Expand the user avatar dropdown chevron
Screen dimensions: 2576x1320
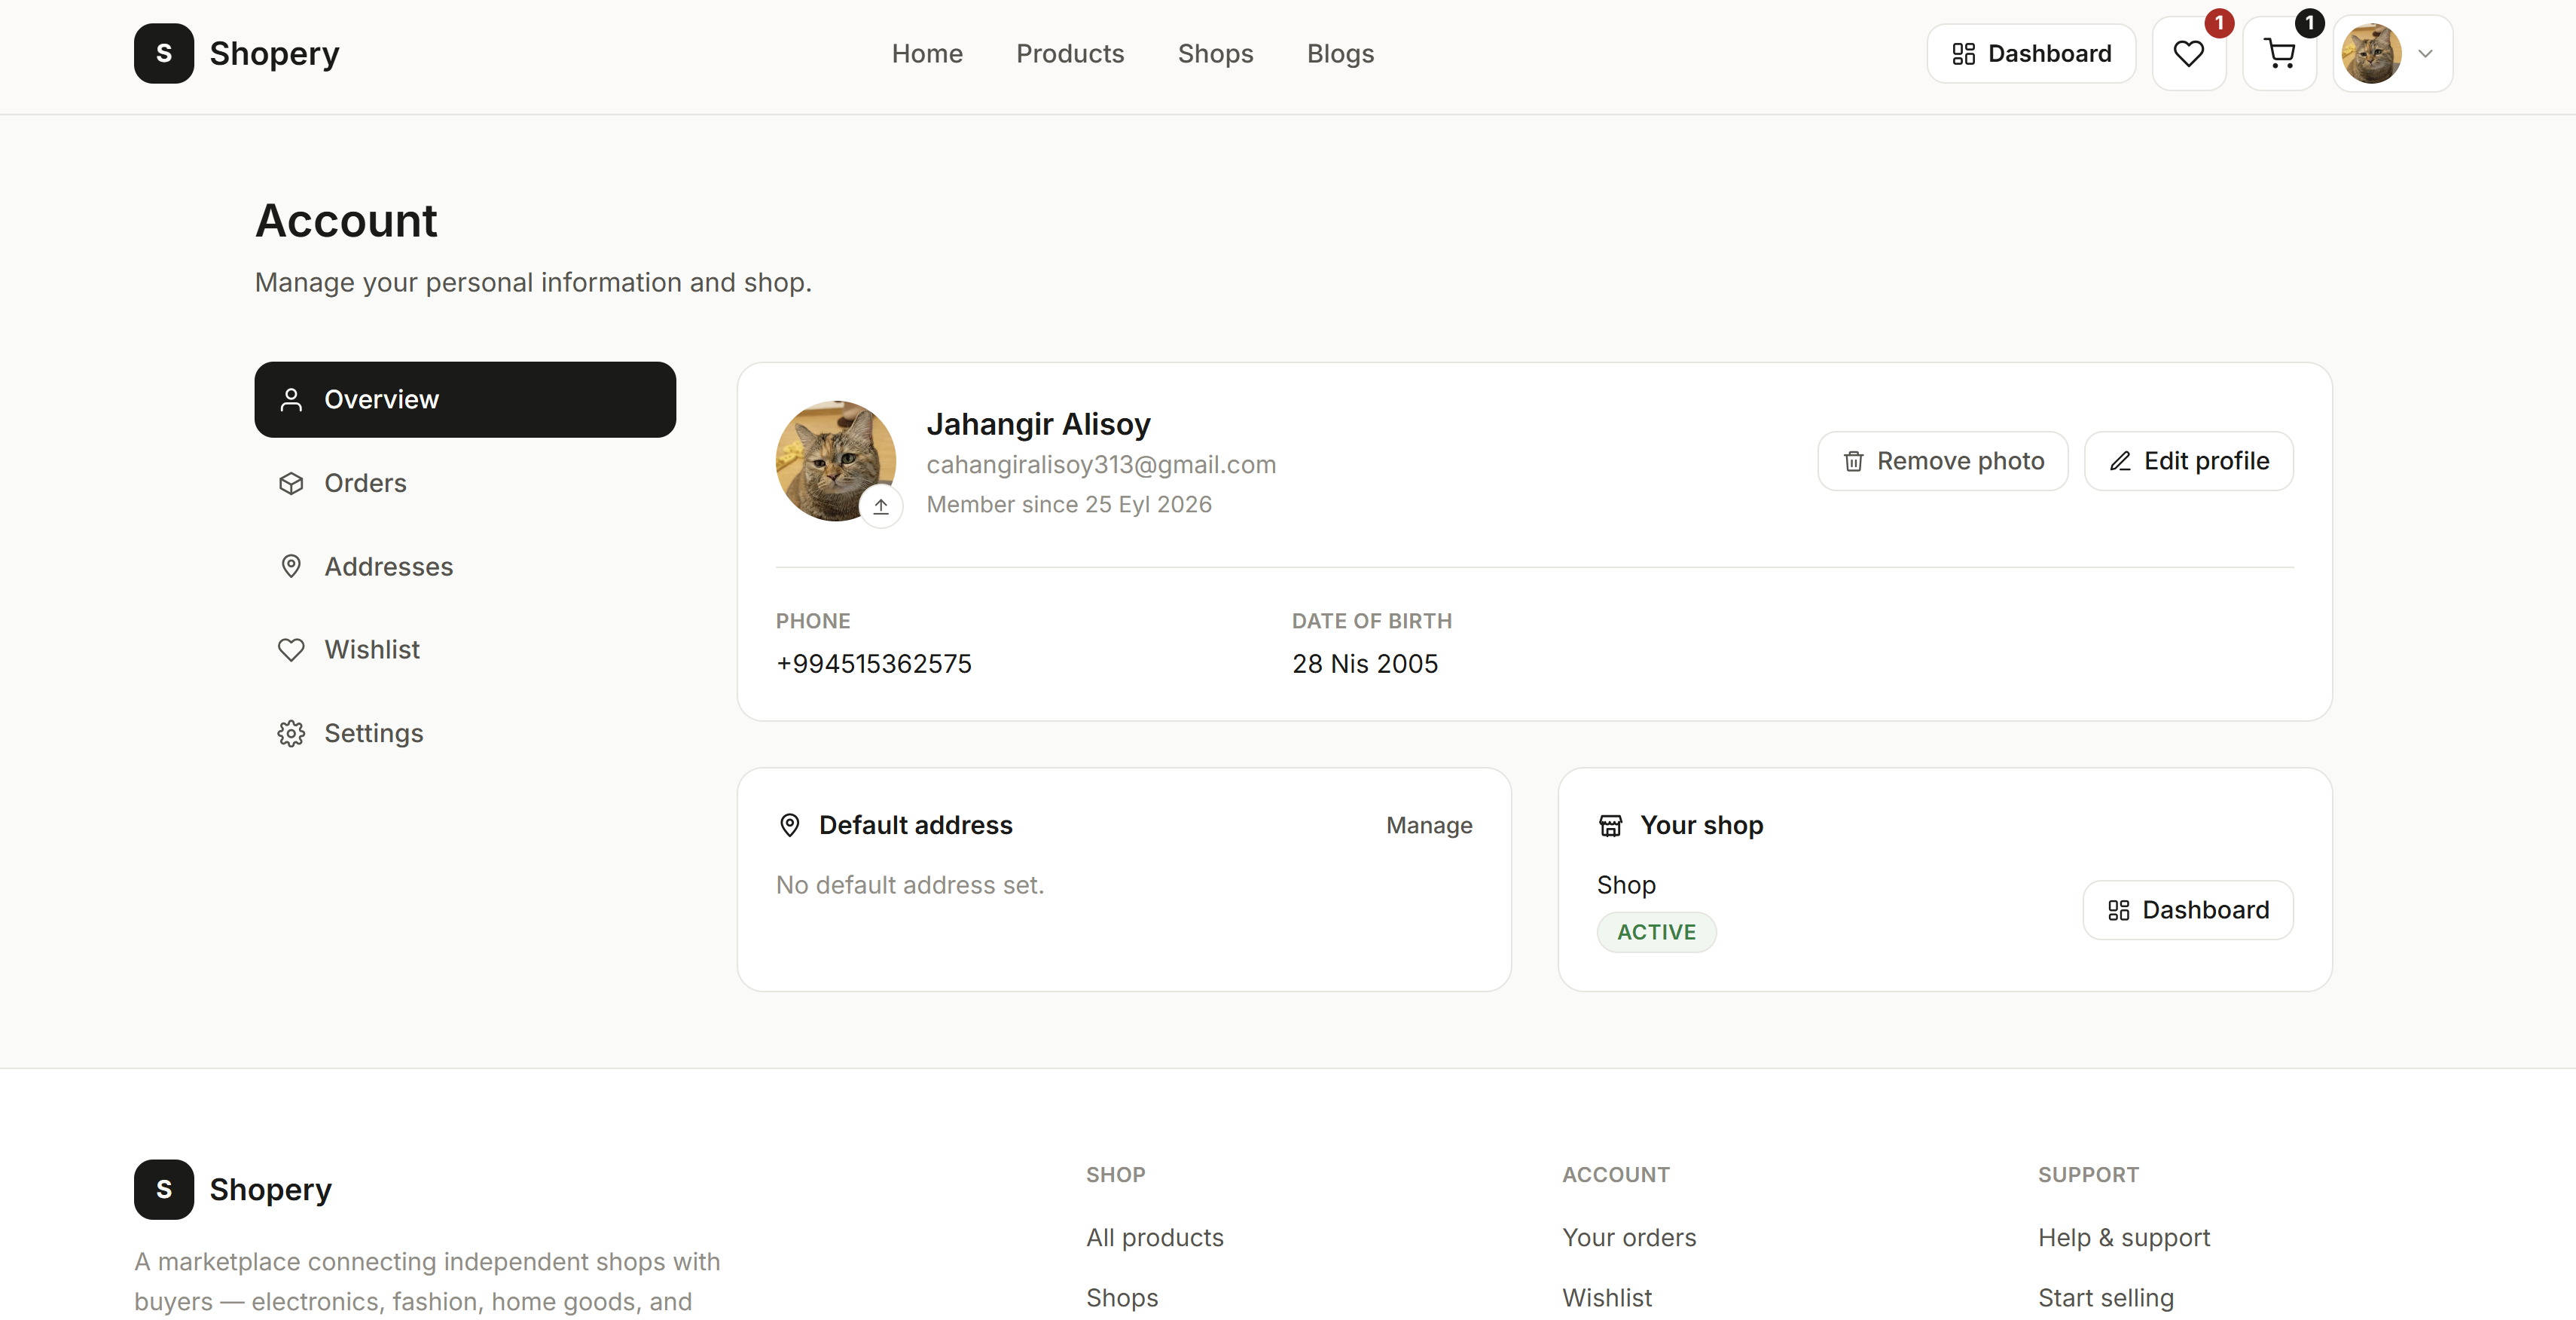2425,54
